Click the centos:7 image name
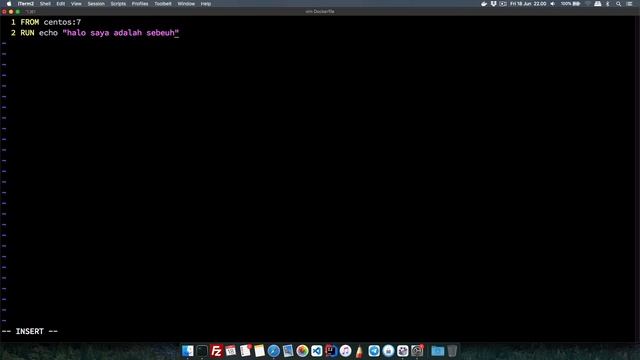Viewport: 640px width, 360px height. pos(62,22)
